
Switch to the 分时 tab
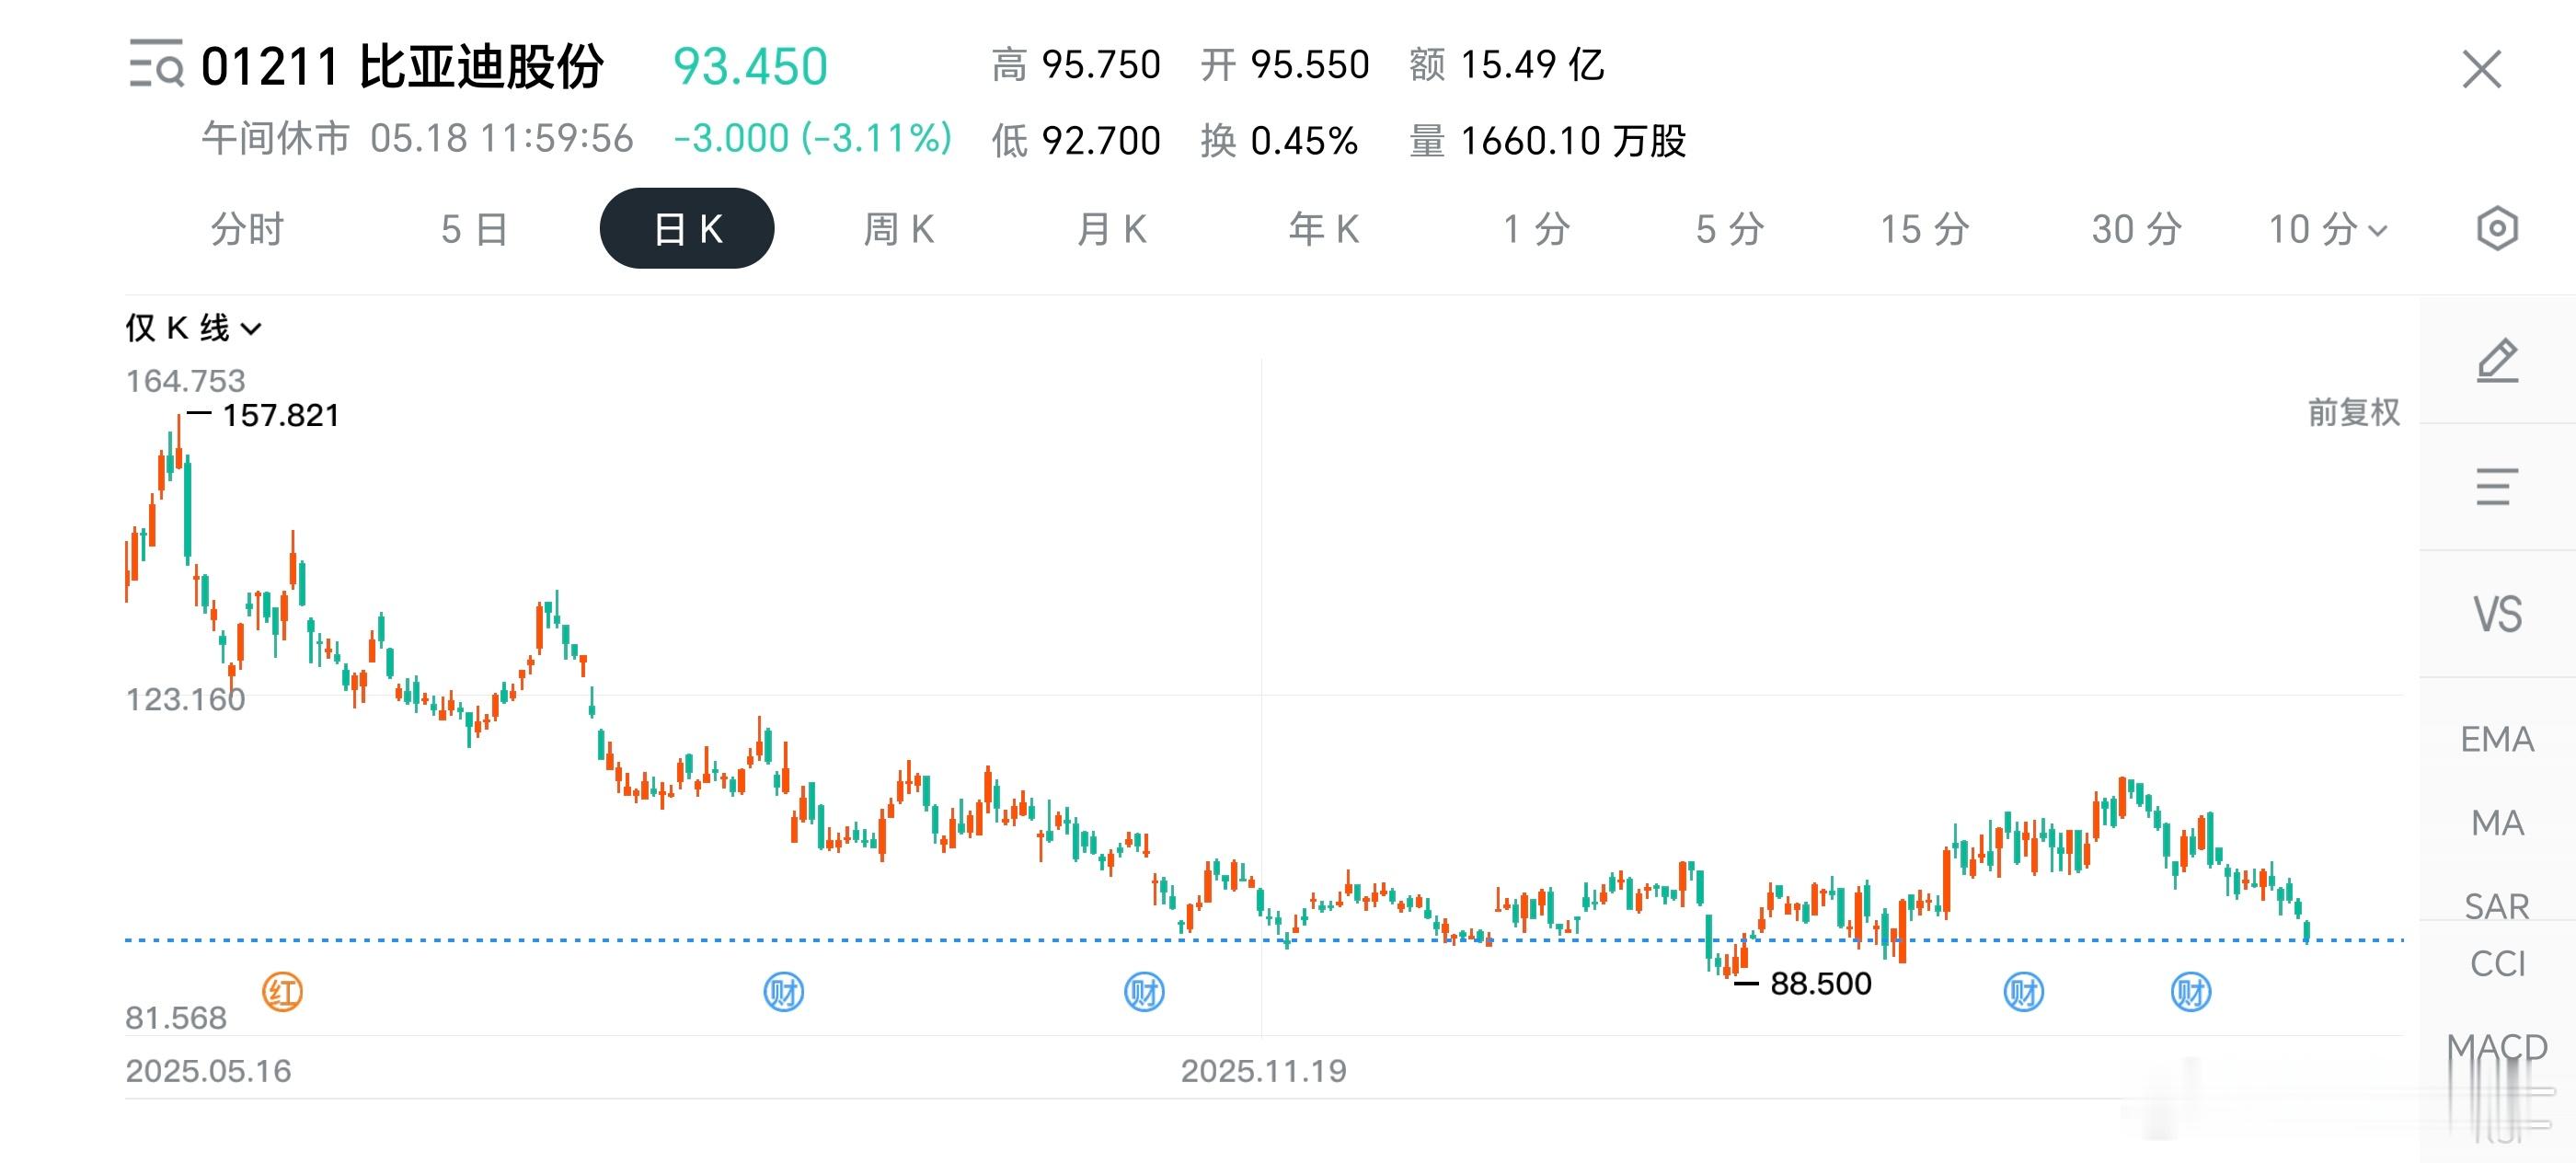tap(247, 229)
